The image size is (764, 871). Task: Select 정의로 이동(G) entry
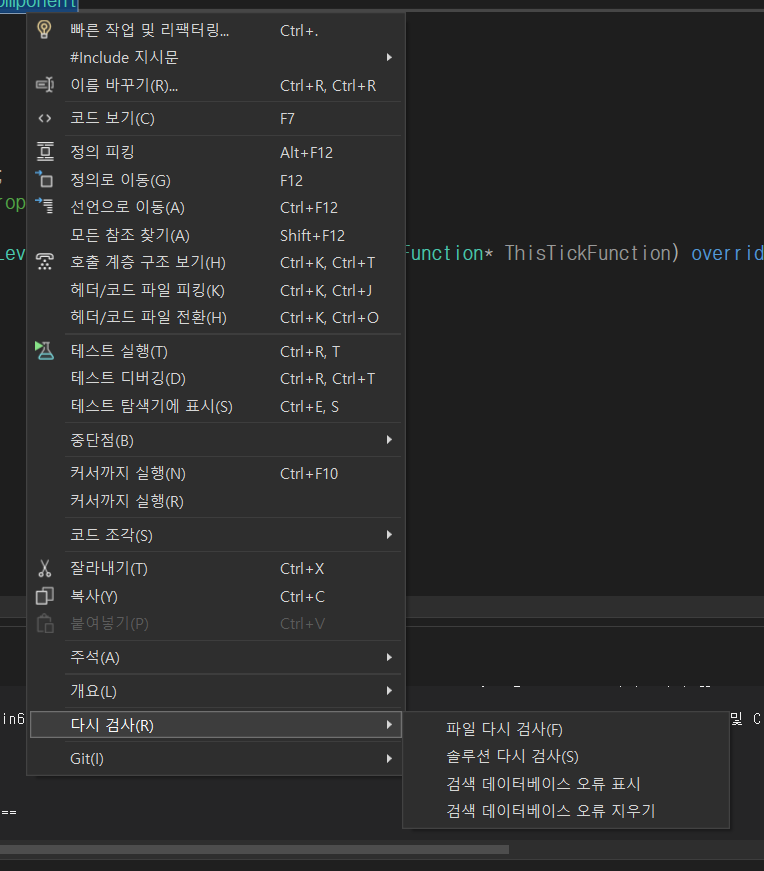216,180
